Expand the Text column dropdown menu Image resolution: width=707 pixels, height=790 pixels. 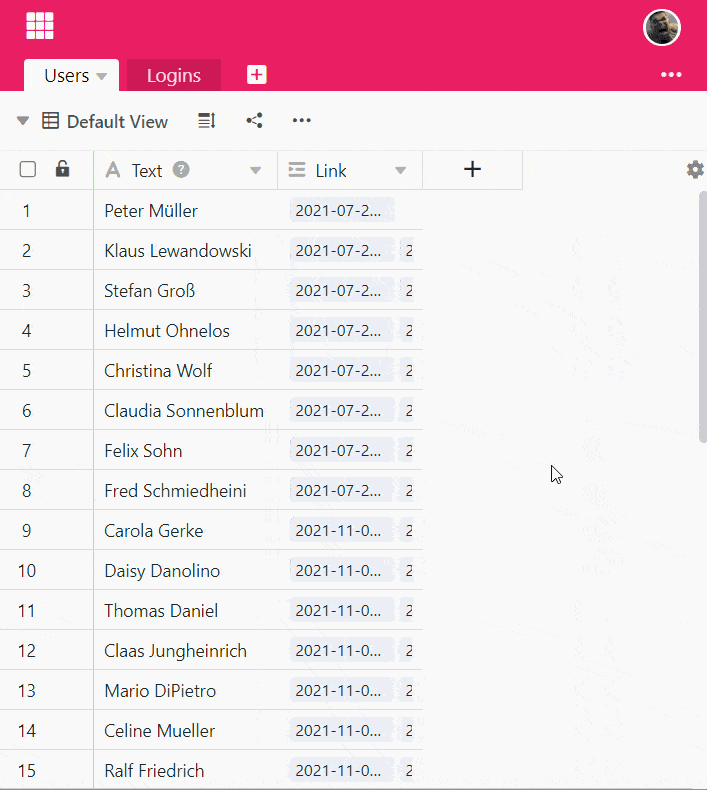pos(256,171)
